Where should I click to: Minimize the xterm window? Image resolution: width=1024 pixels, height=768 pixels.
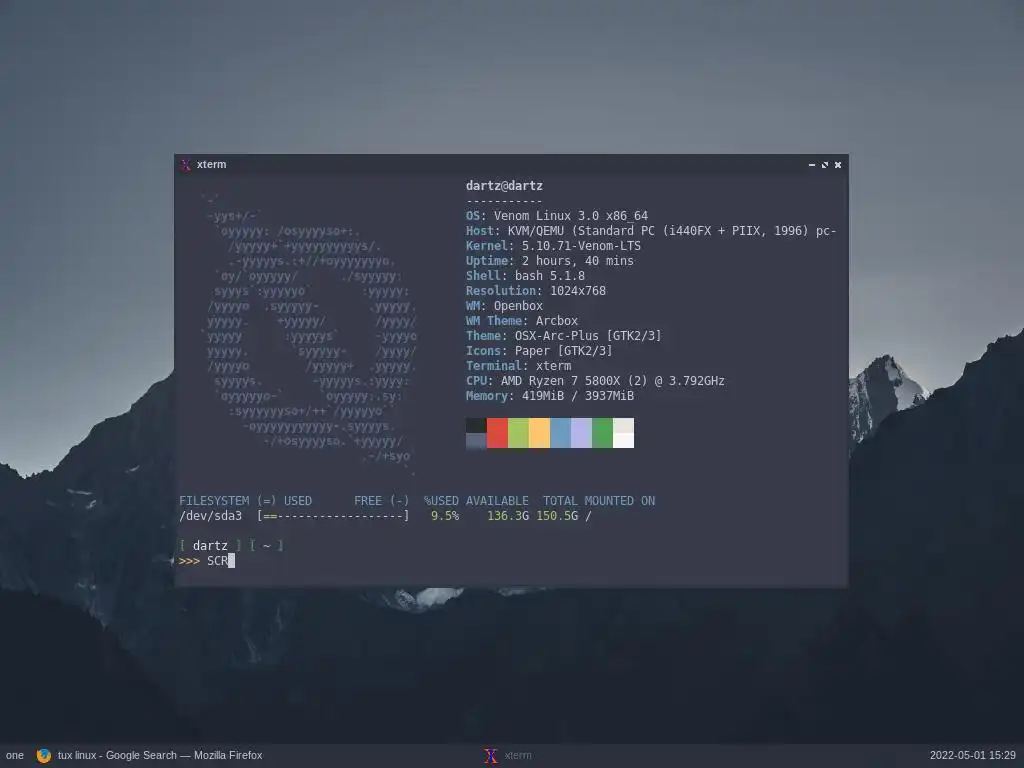pos(812,165)
